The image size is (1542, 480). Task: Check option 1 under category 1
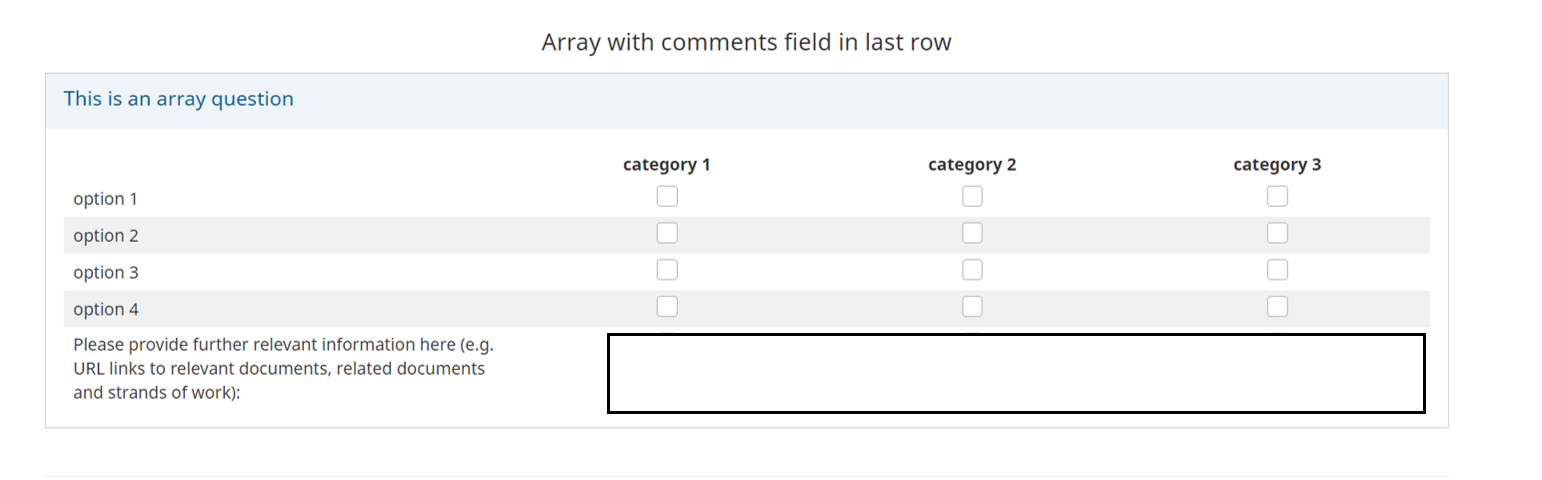coord(667,197)
